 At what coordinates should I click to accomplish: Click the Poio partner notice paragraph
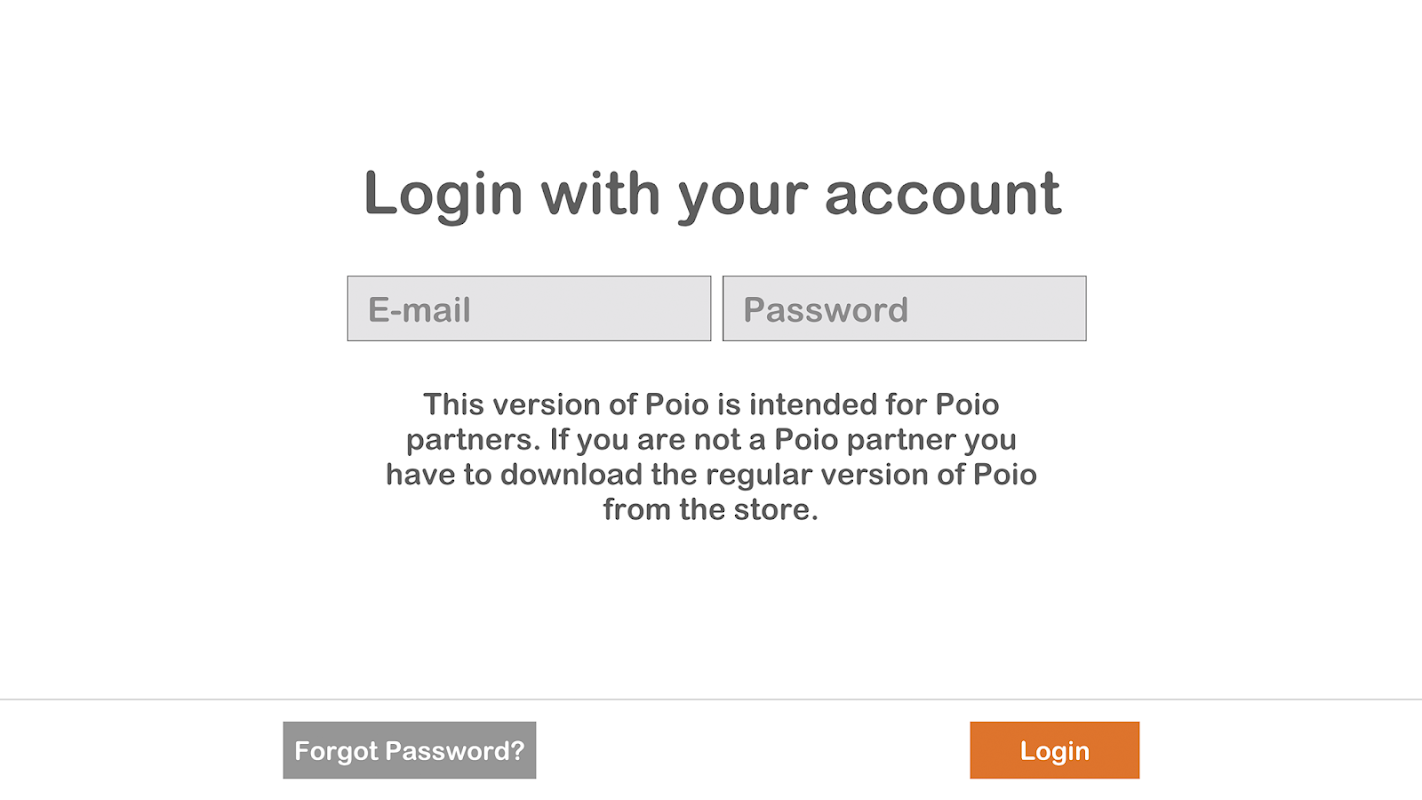click(x=711, y=457)
